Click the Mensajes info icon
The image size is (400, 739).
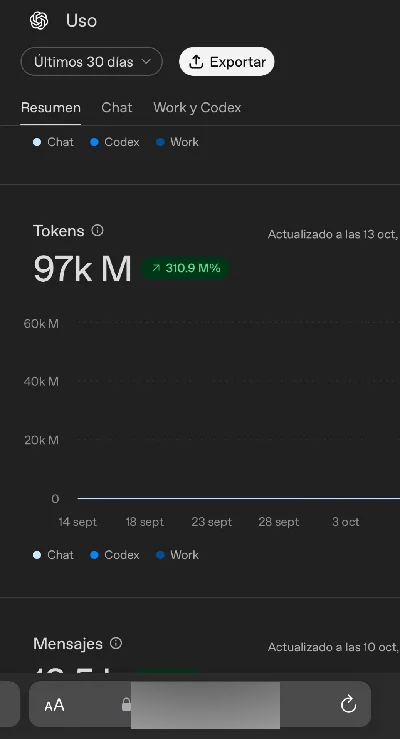116,643
